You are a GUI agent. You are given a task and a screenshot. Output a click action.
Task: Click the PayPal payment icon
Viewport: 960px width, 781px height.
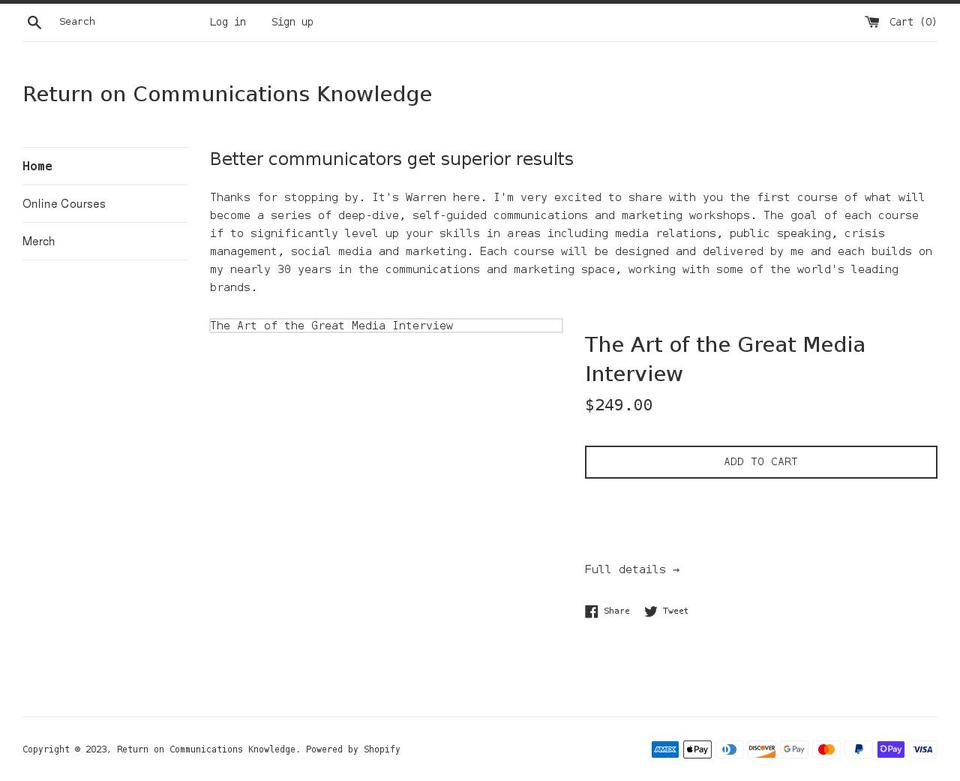pyautogui.click(x=858, y=749)
